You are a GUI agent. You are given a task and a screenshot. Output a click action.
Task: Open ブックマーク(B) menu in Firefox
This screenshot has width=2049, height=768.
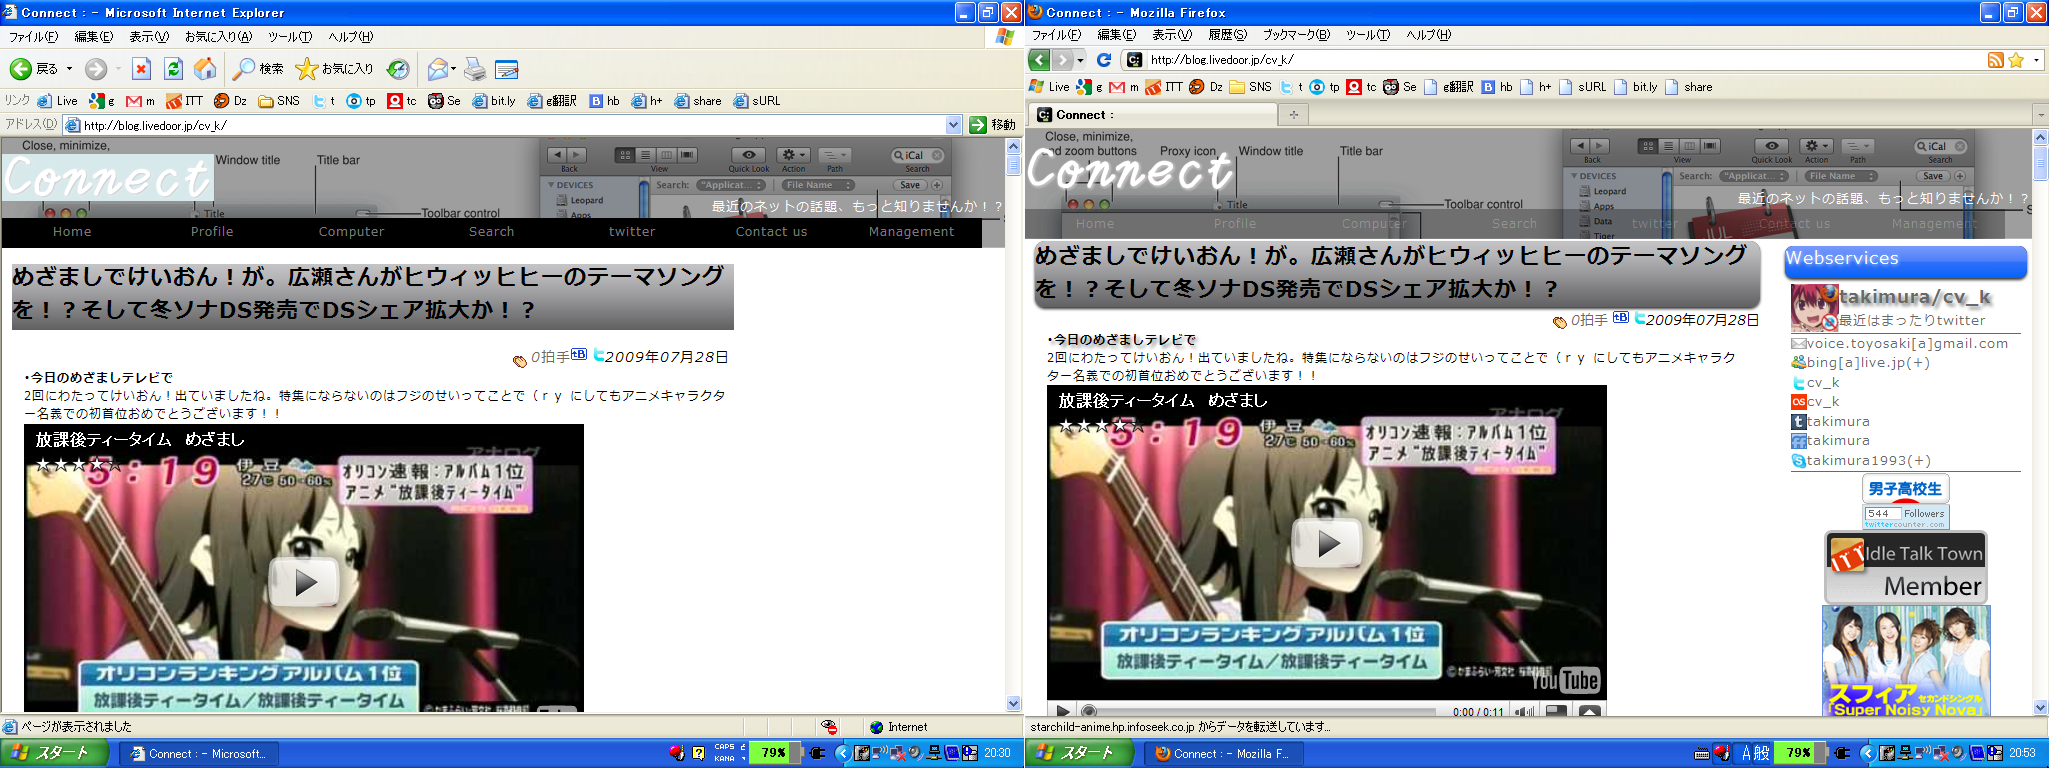point(1296,35)
